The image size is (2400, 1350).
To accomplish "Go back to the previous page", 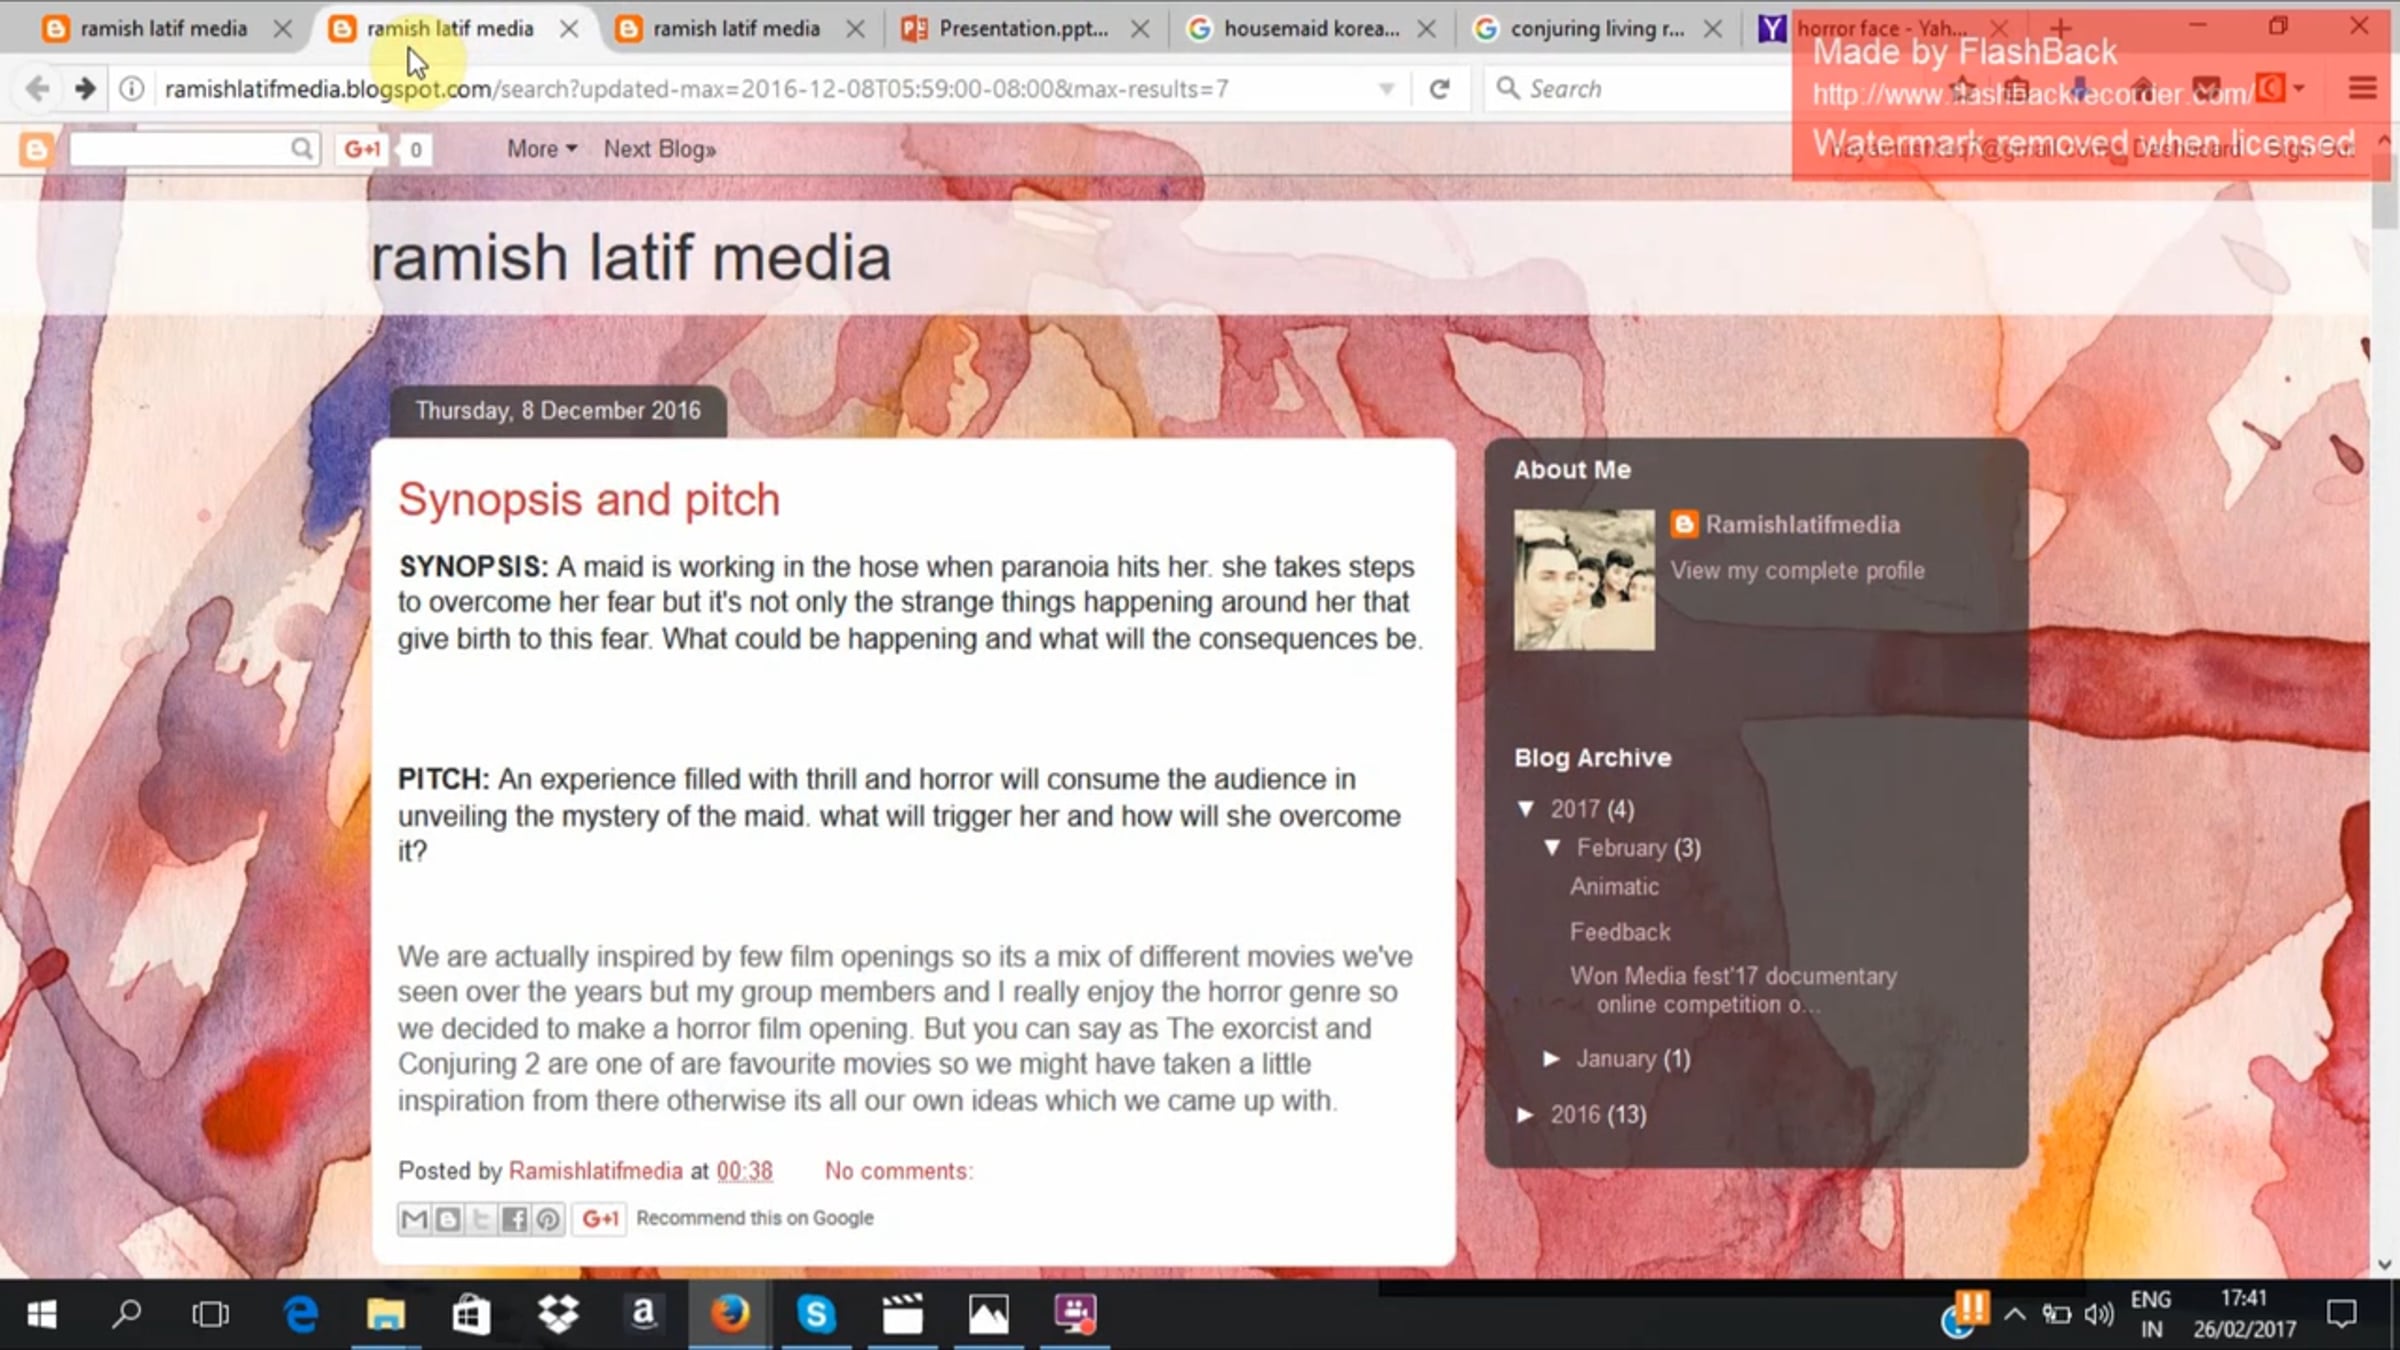I will pos(37,89).
